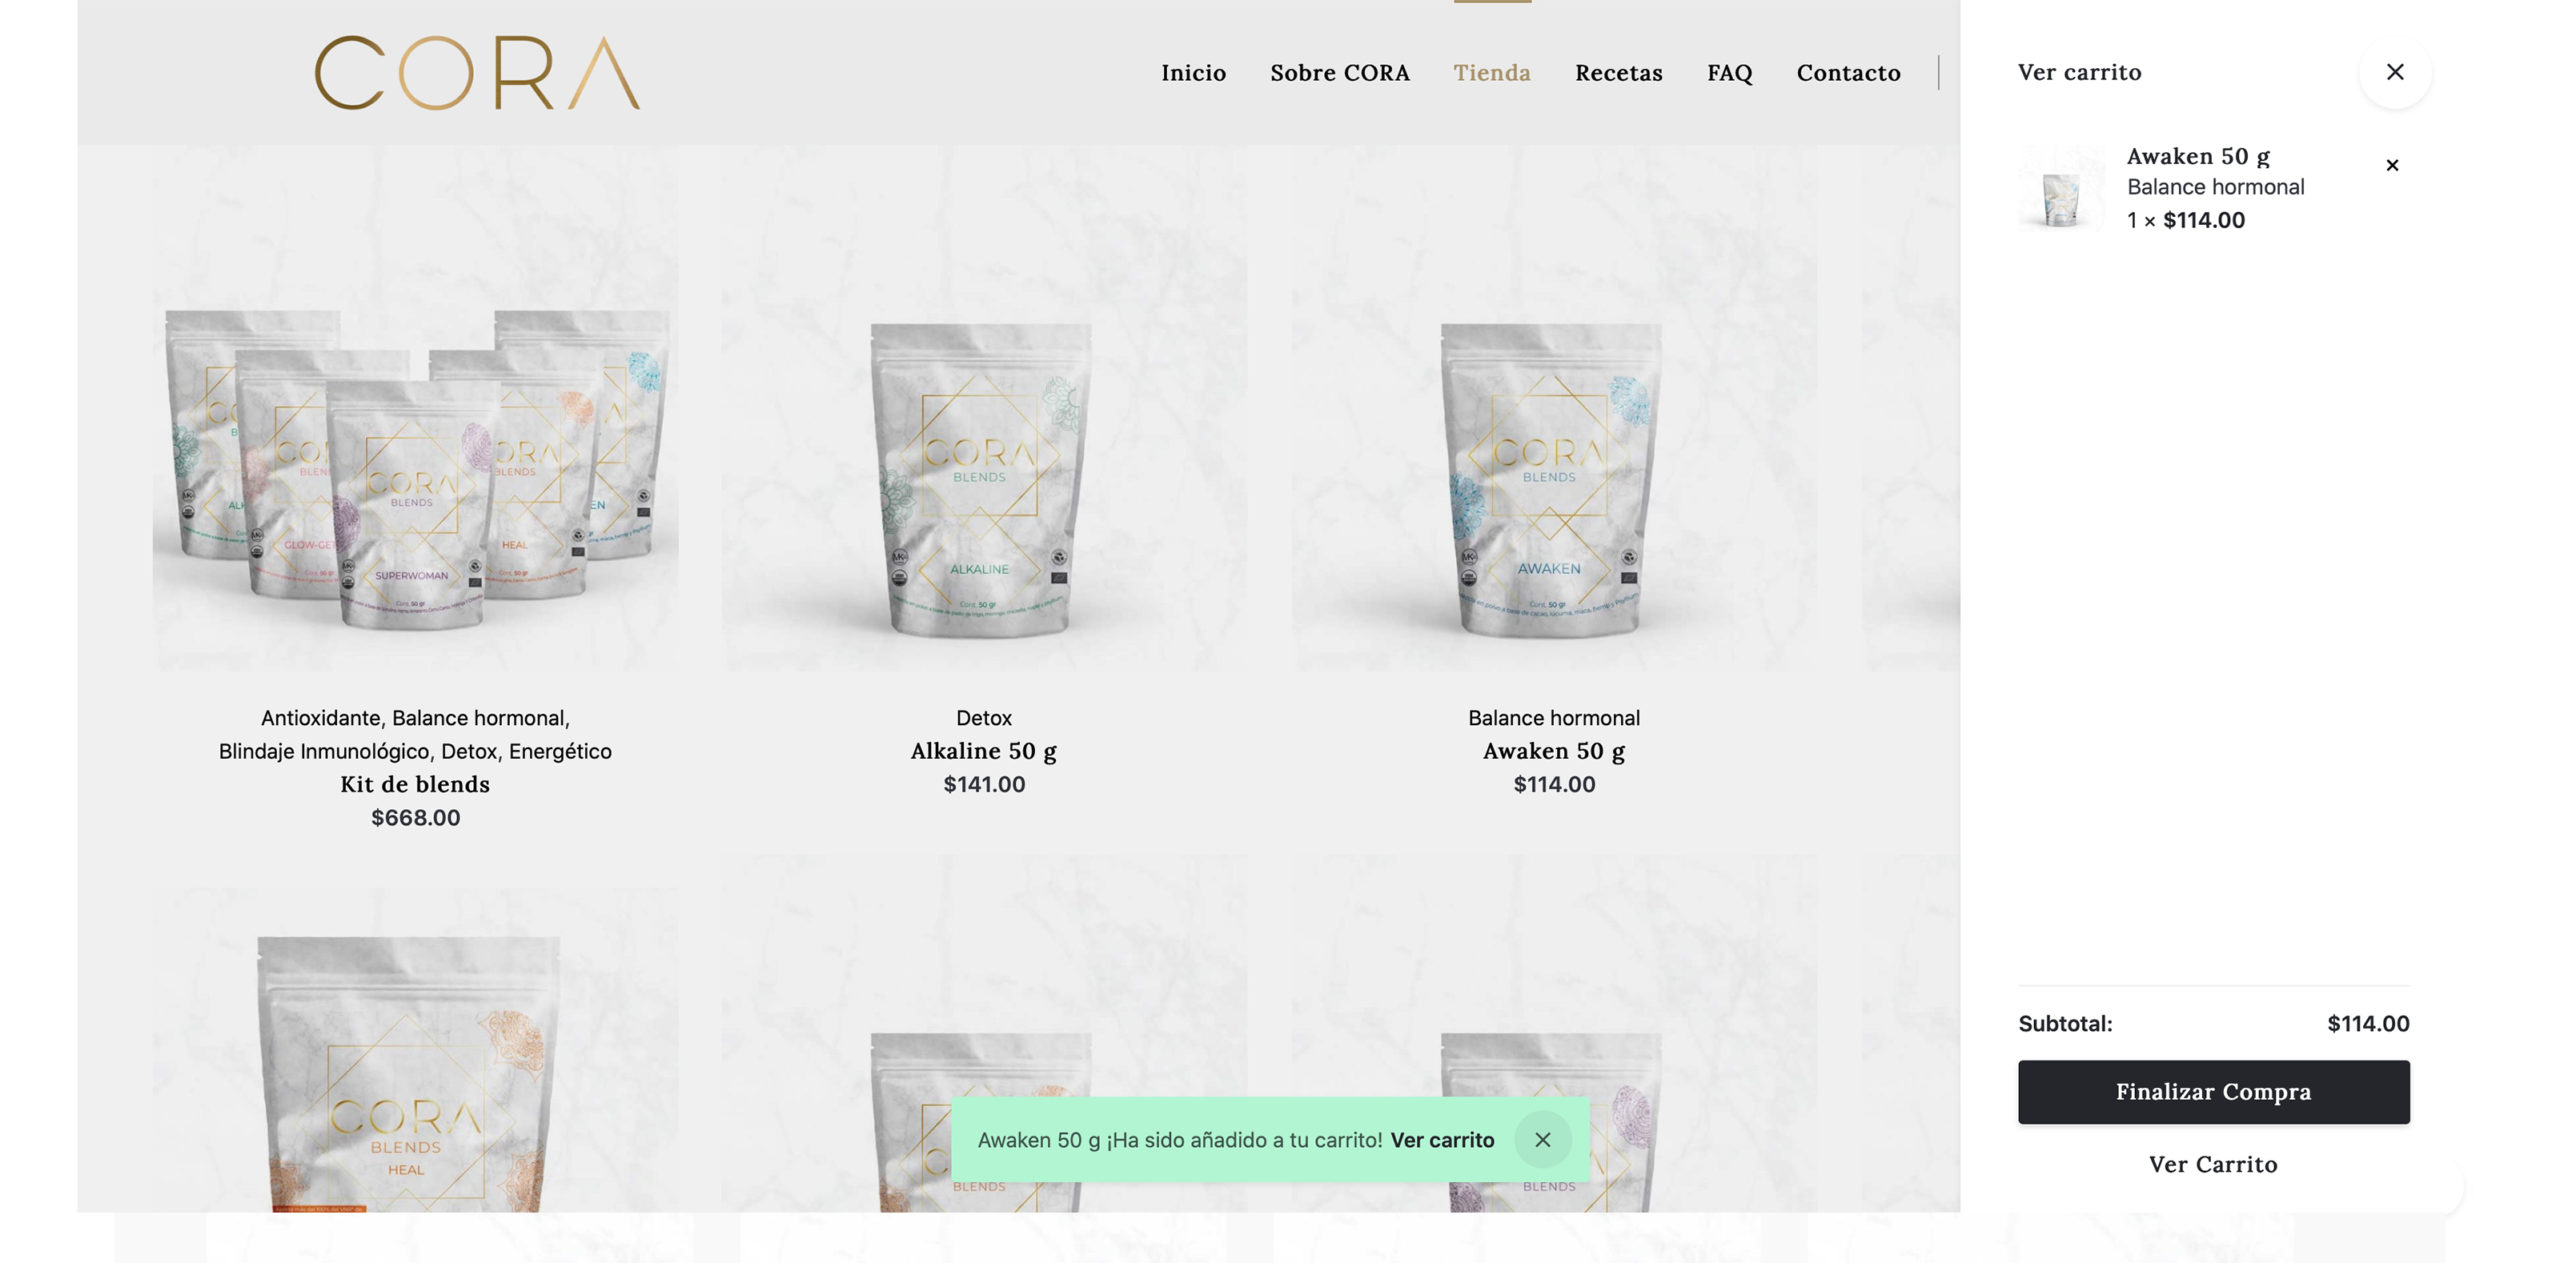Click the Alkaline 50 g product title
Screen dimensions: 2560x1263
984,751
